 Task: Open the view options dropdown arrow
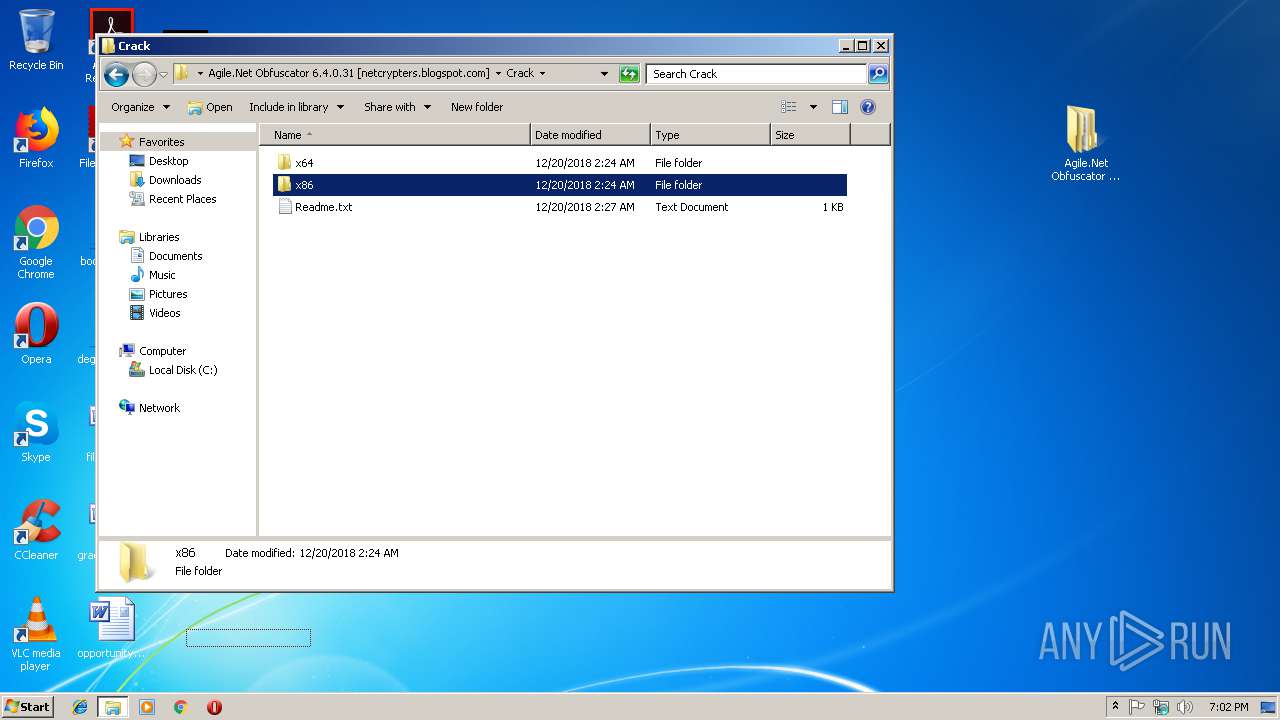[x=813, y=107]
